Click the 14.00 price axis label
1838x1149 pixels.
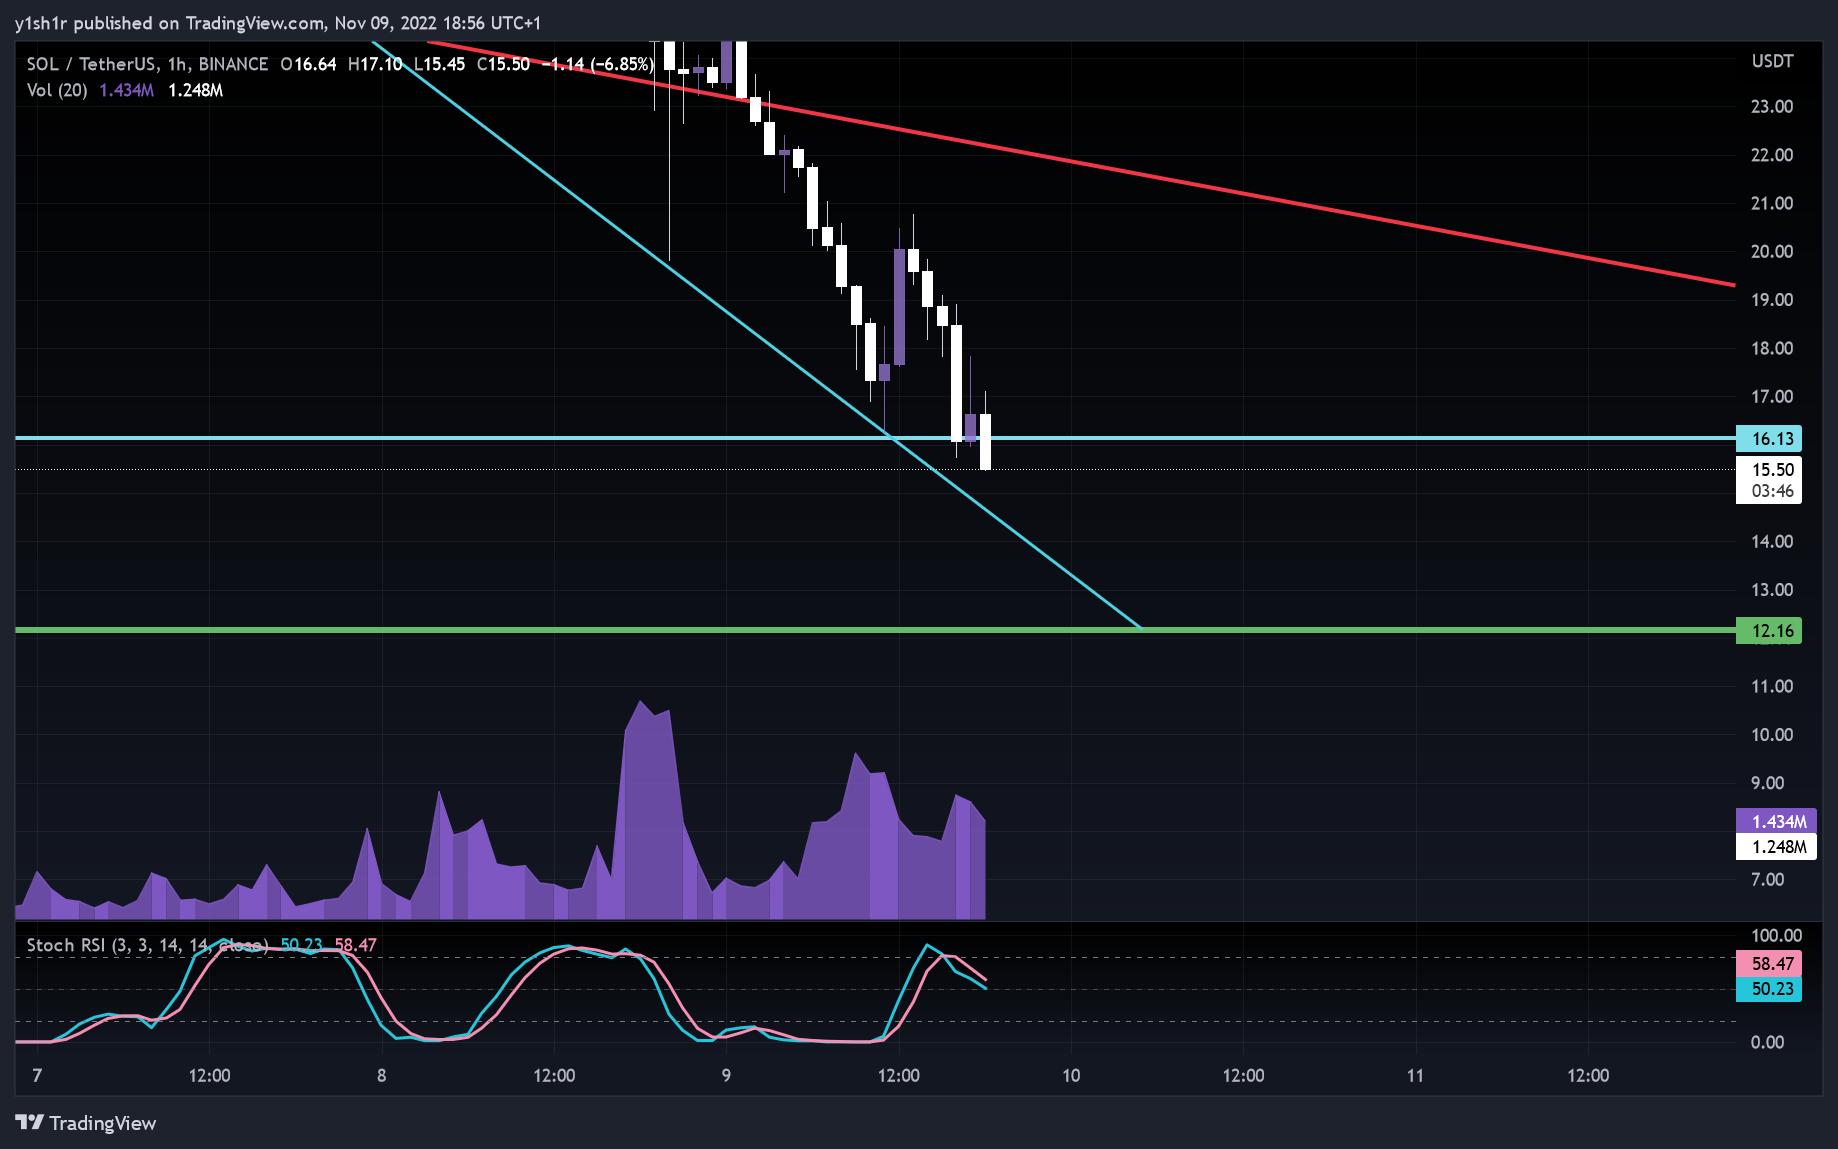1772,541
